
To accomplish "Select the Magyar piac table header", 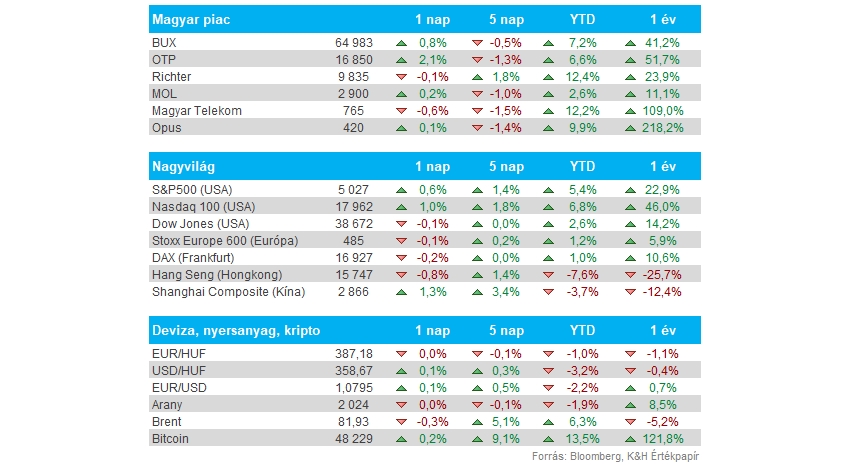I will pos(424,20).
